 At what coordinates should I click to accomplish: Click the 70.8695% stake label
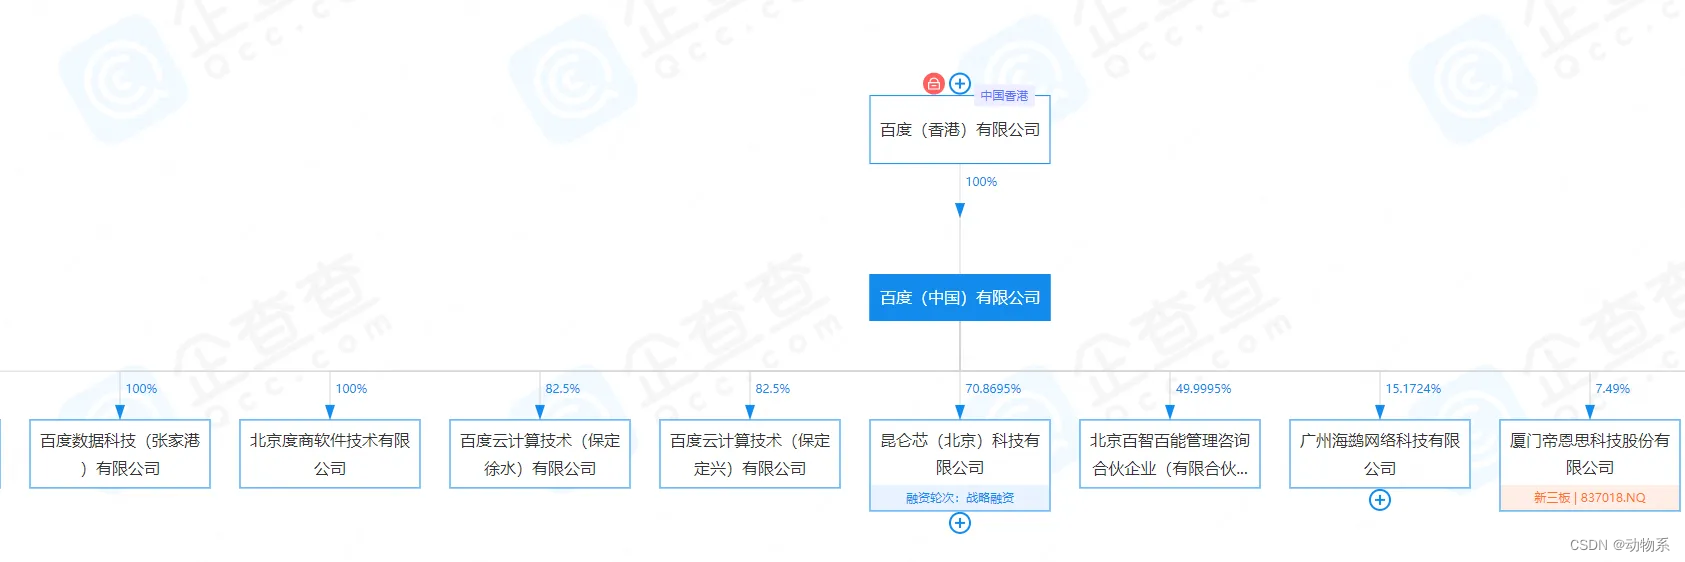(993, 389)
